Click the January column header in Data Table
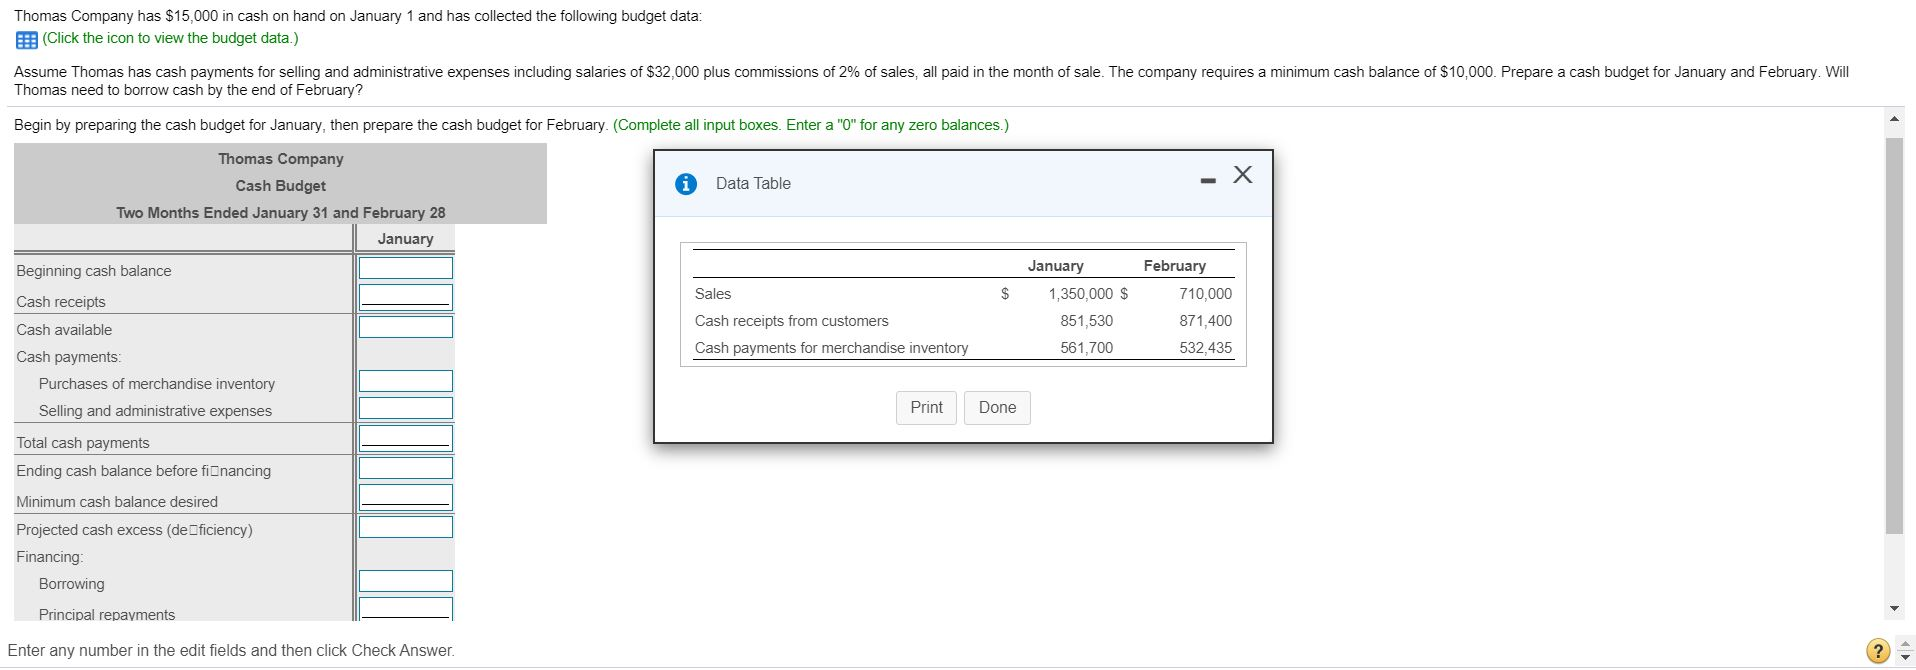 [x=1055, y=266]
